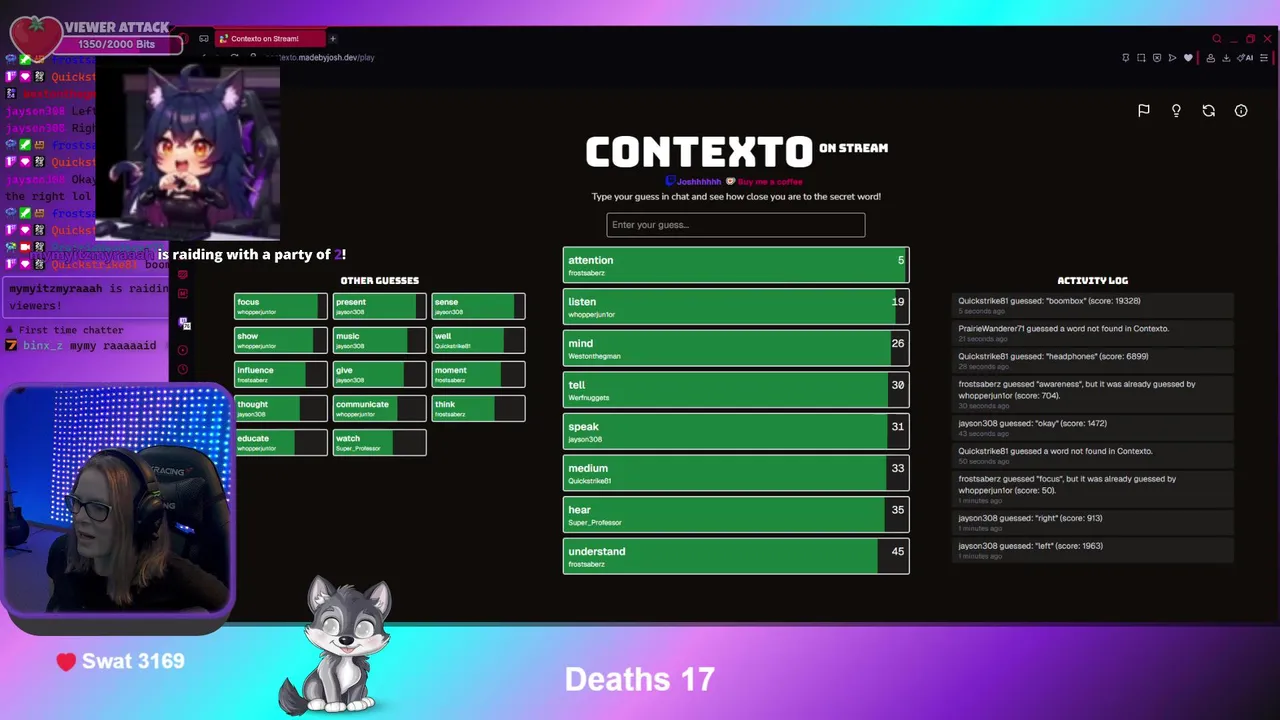The height and width of the screenshot is (720, 1280).
Task: Click the mind guess bar scored 26
Action: [x=736, y=348]
